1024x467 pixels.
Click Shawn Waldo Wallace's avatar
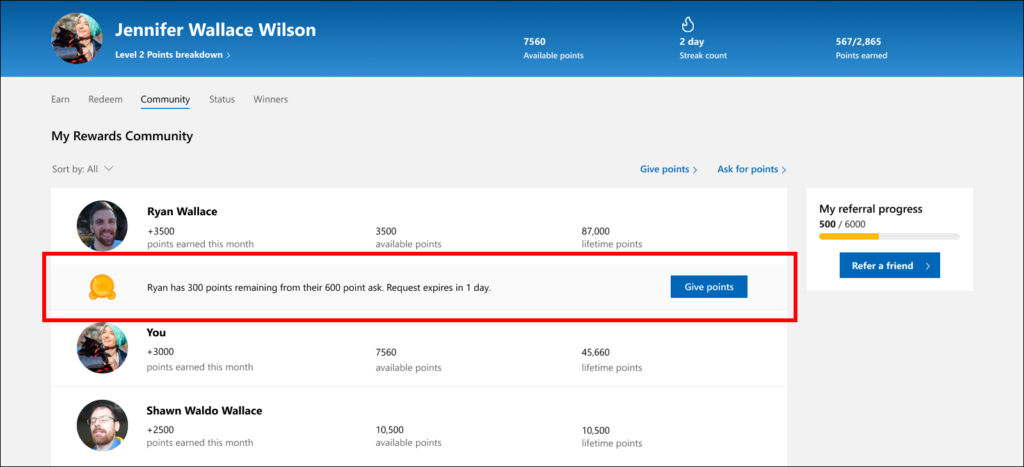pyautogui.click(x=102, y=425)
